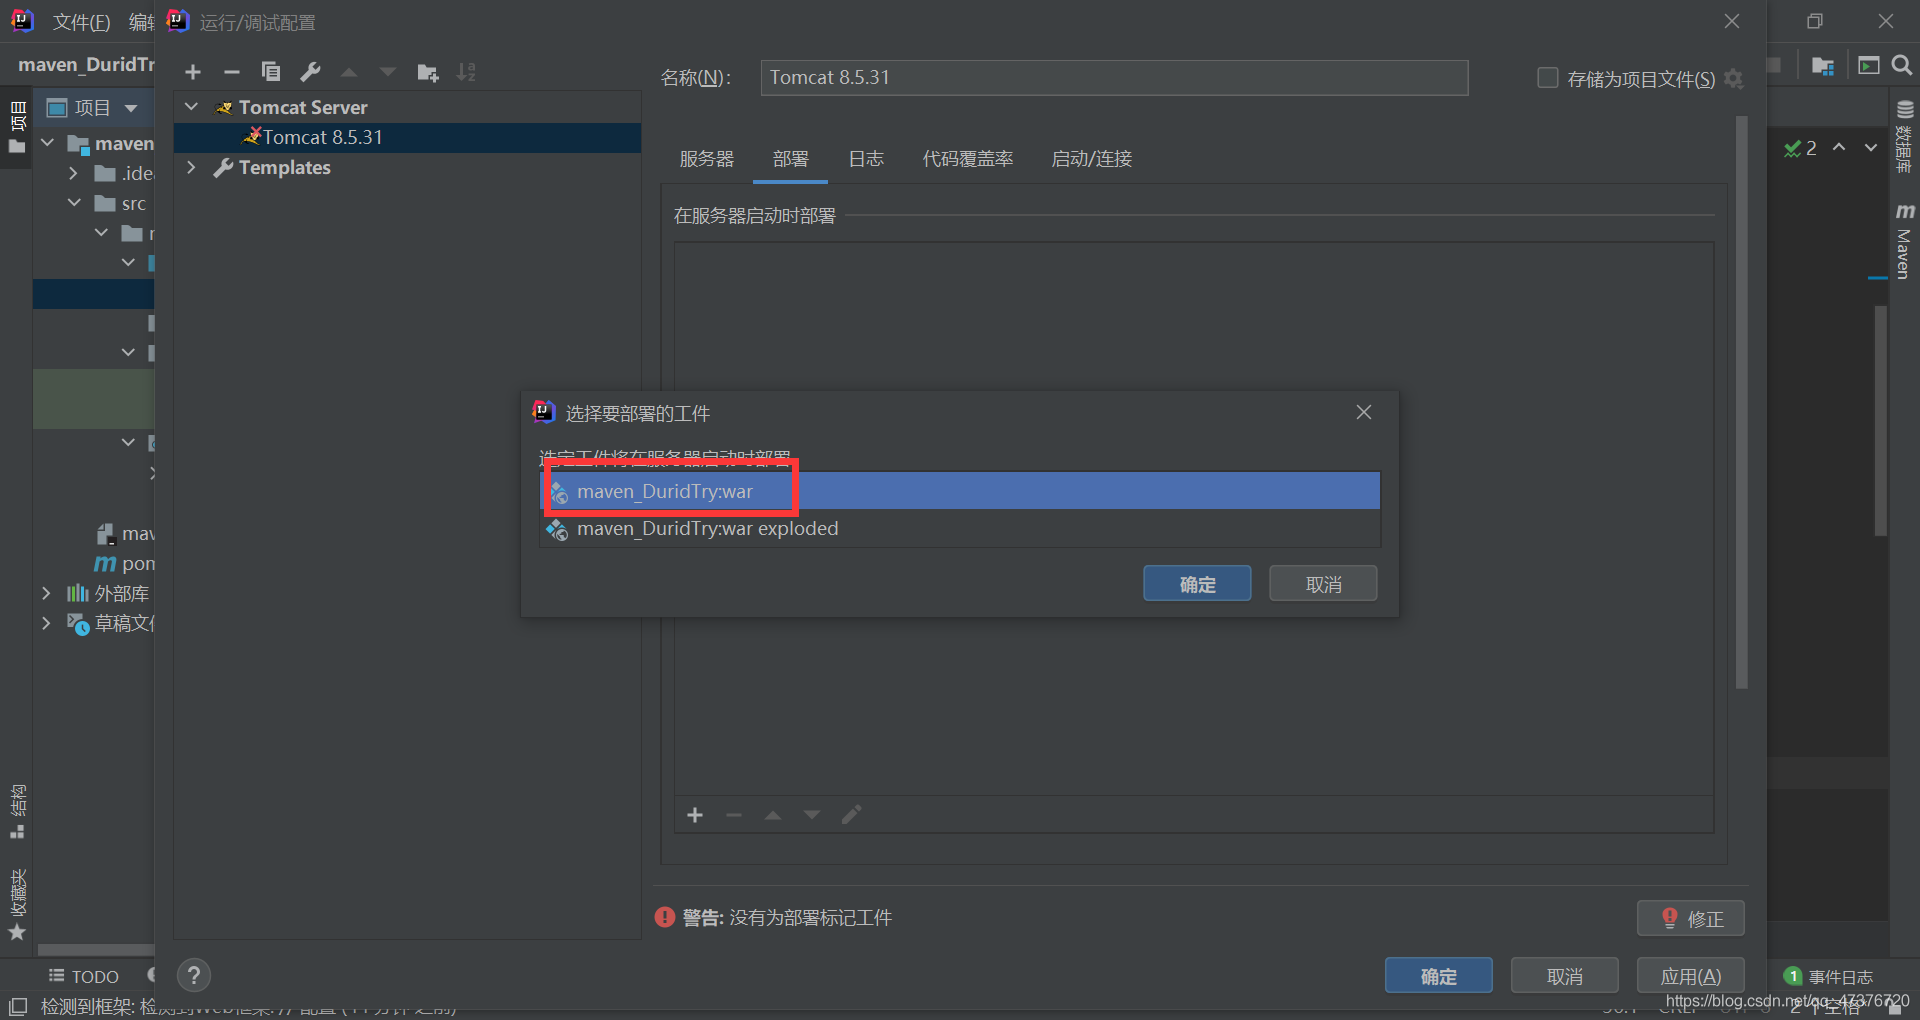Open configuration templates wrench icon
The width and height of the screenshot is (1920, 1020).
tap(310, 72)
